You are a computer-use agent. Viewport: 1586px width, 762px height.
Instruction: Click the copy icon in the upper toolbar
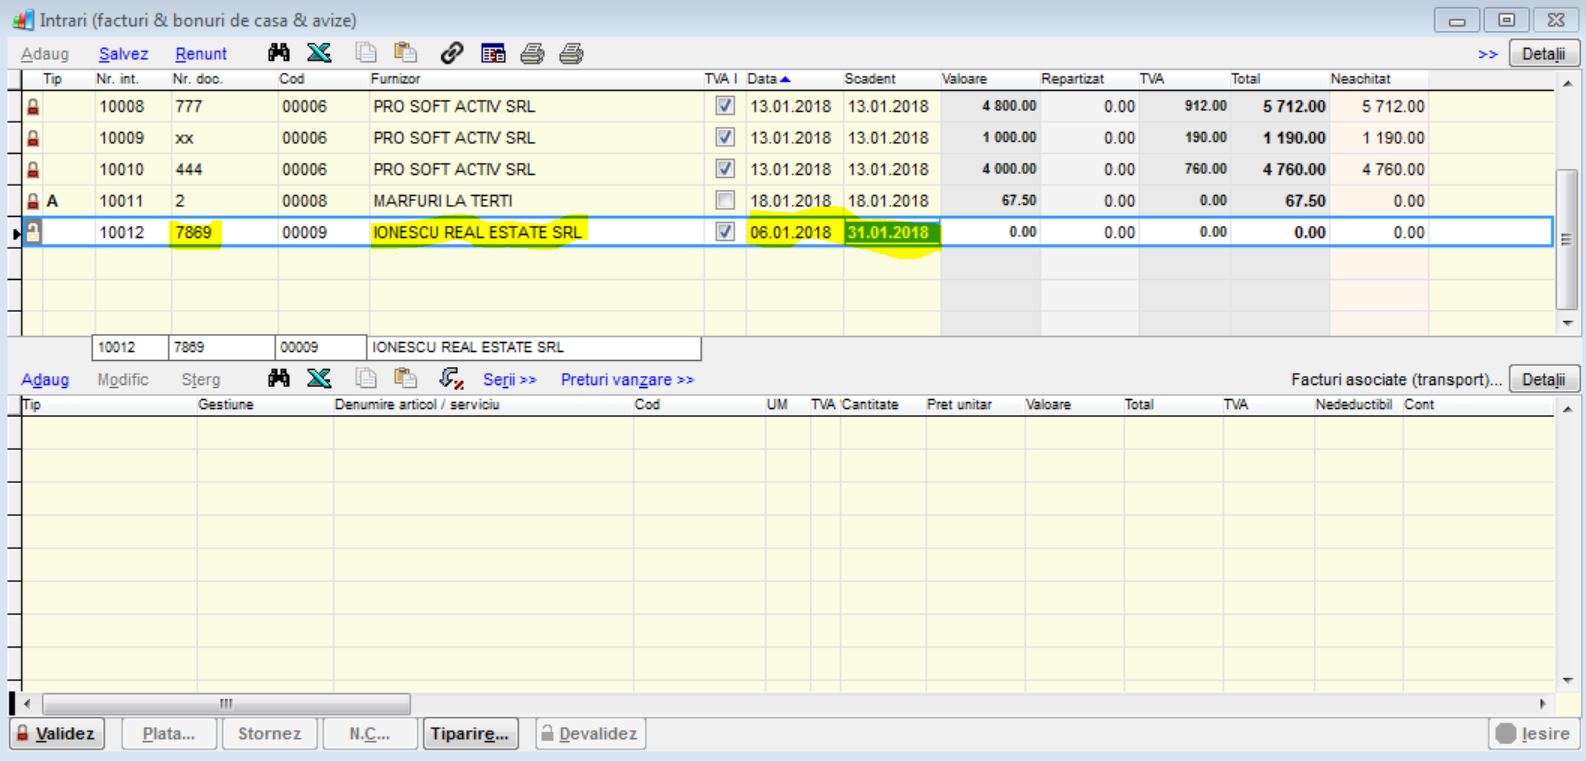(367, 53)
